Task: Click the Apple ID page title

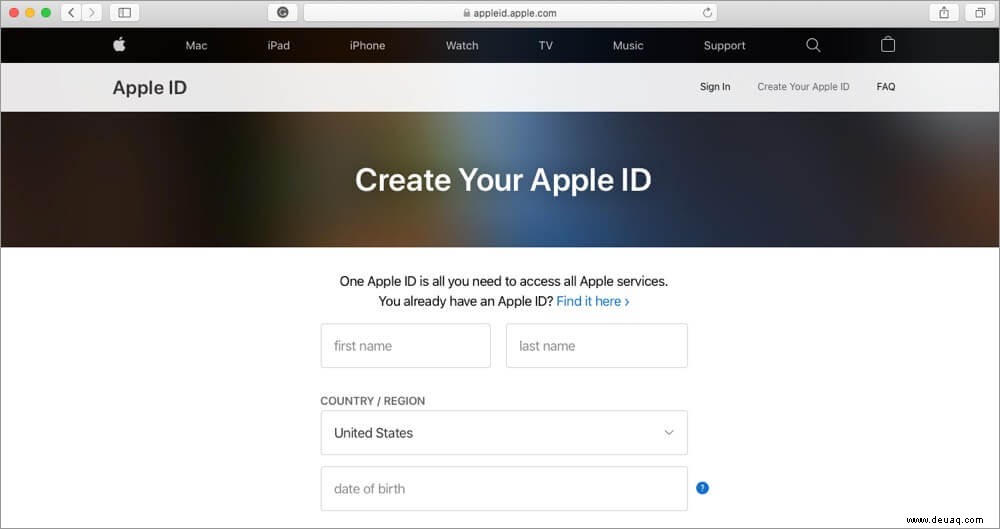Action: point(150,88)
